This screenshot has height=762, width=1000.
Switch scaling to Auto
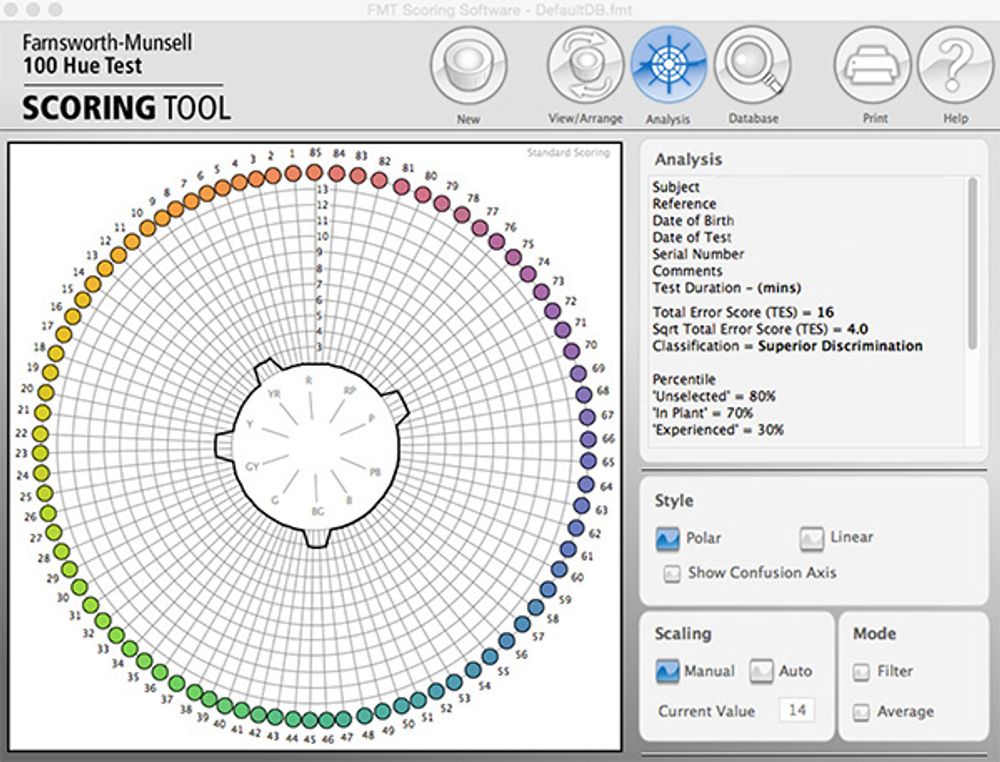762,671
